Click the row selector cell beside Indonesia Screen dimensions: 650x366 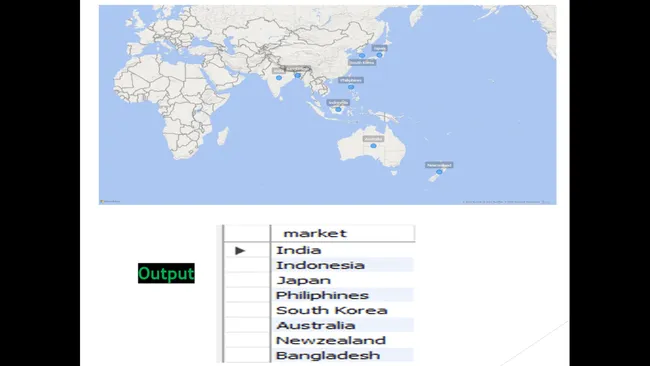tap(247, 265)
